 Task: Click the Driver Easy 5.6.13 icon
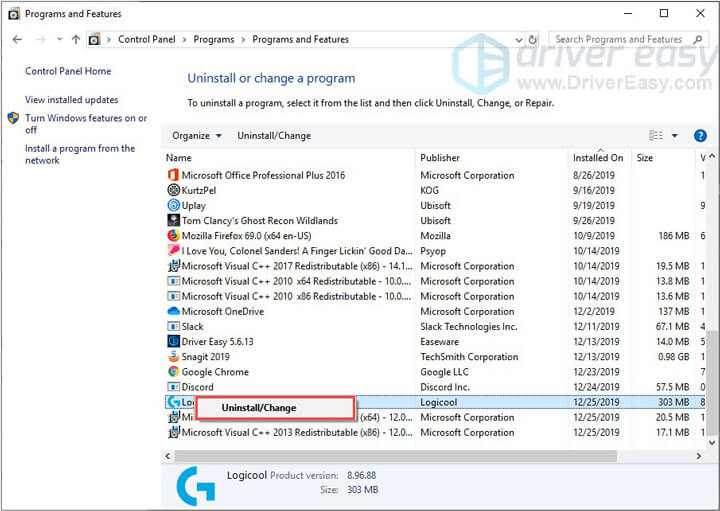click(x=173, y=342)
